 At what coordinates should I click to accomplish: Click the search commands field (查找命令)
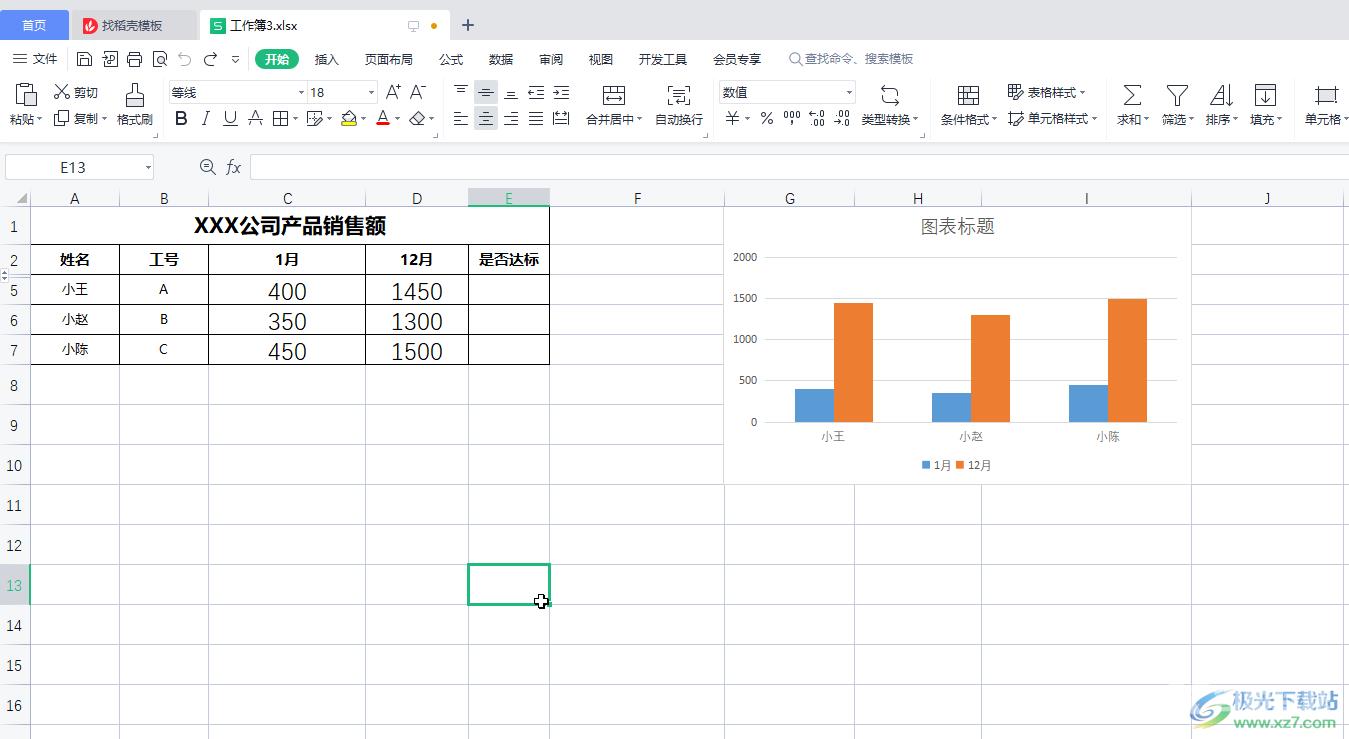pyautogui.click(x=850, y=59)
